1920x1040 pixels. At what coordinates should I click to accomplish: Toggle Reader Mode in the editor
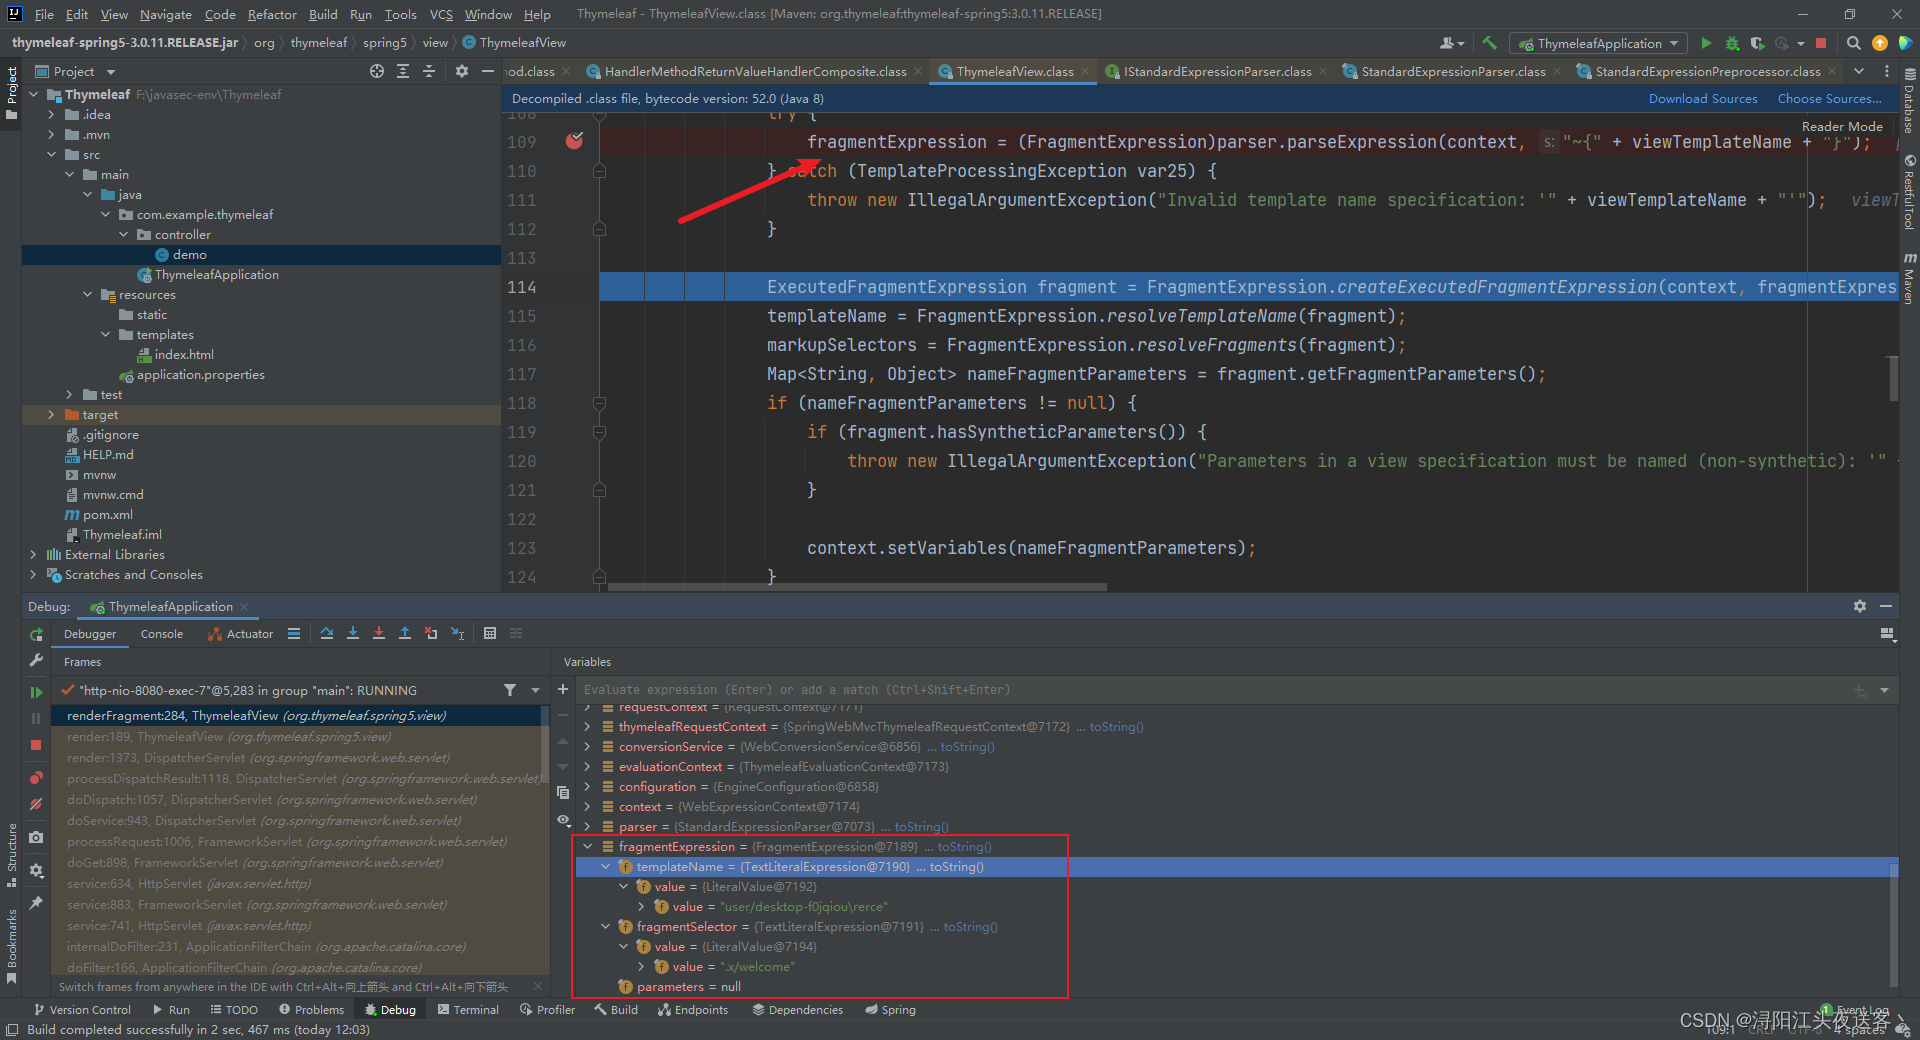click(1841, 126)
